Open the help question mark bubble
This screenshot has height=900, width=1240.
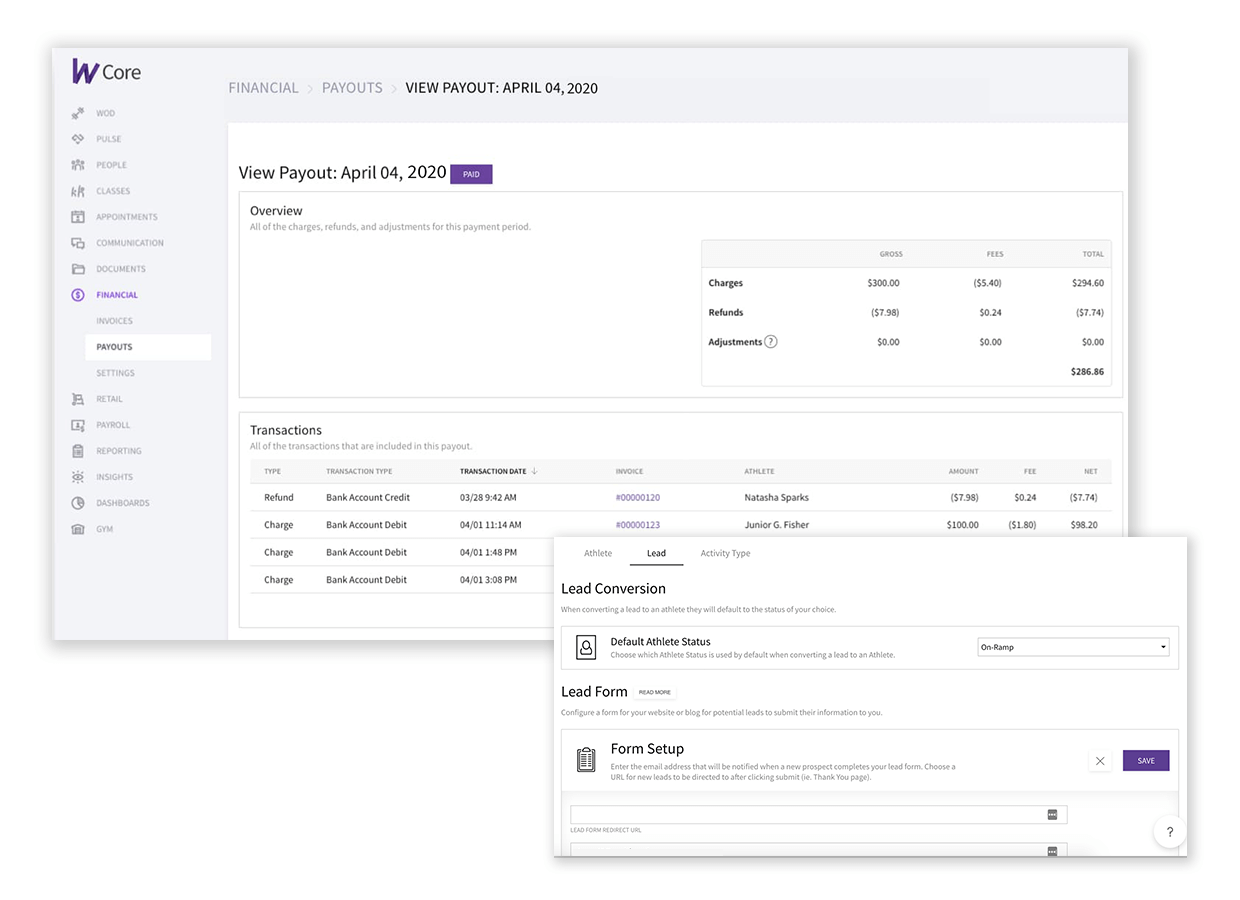tap(1170, 832)
